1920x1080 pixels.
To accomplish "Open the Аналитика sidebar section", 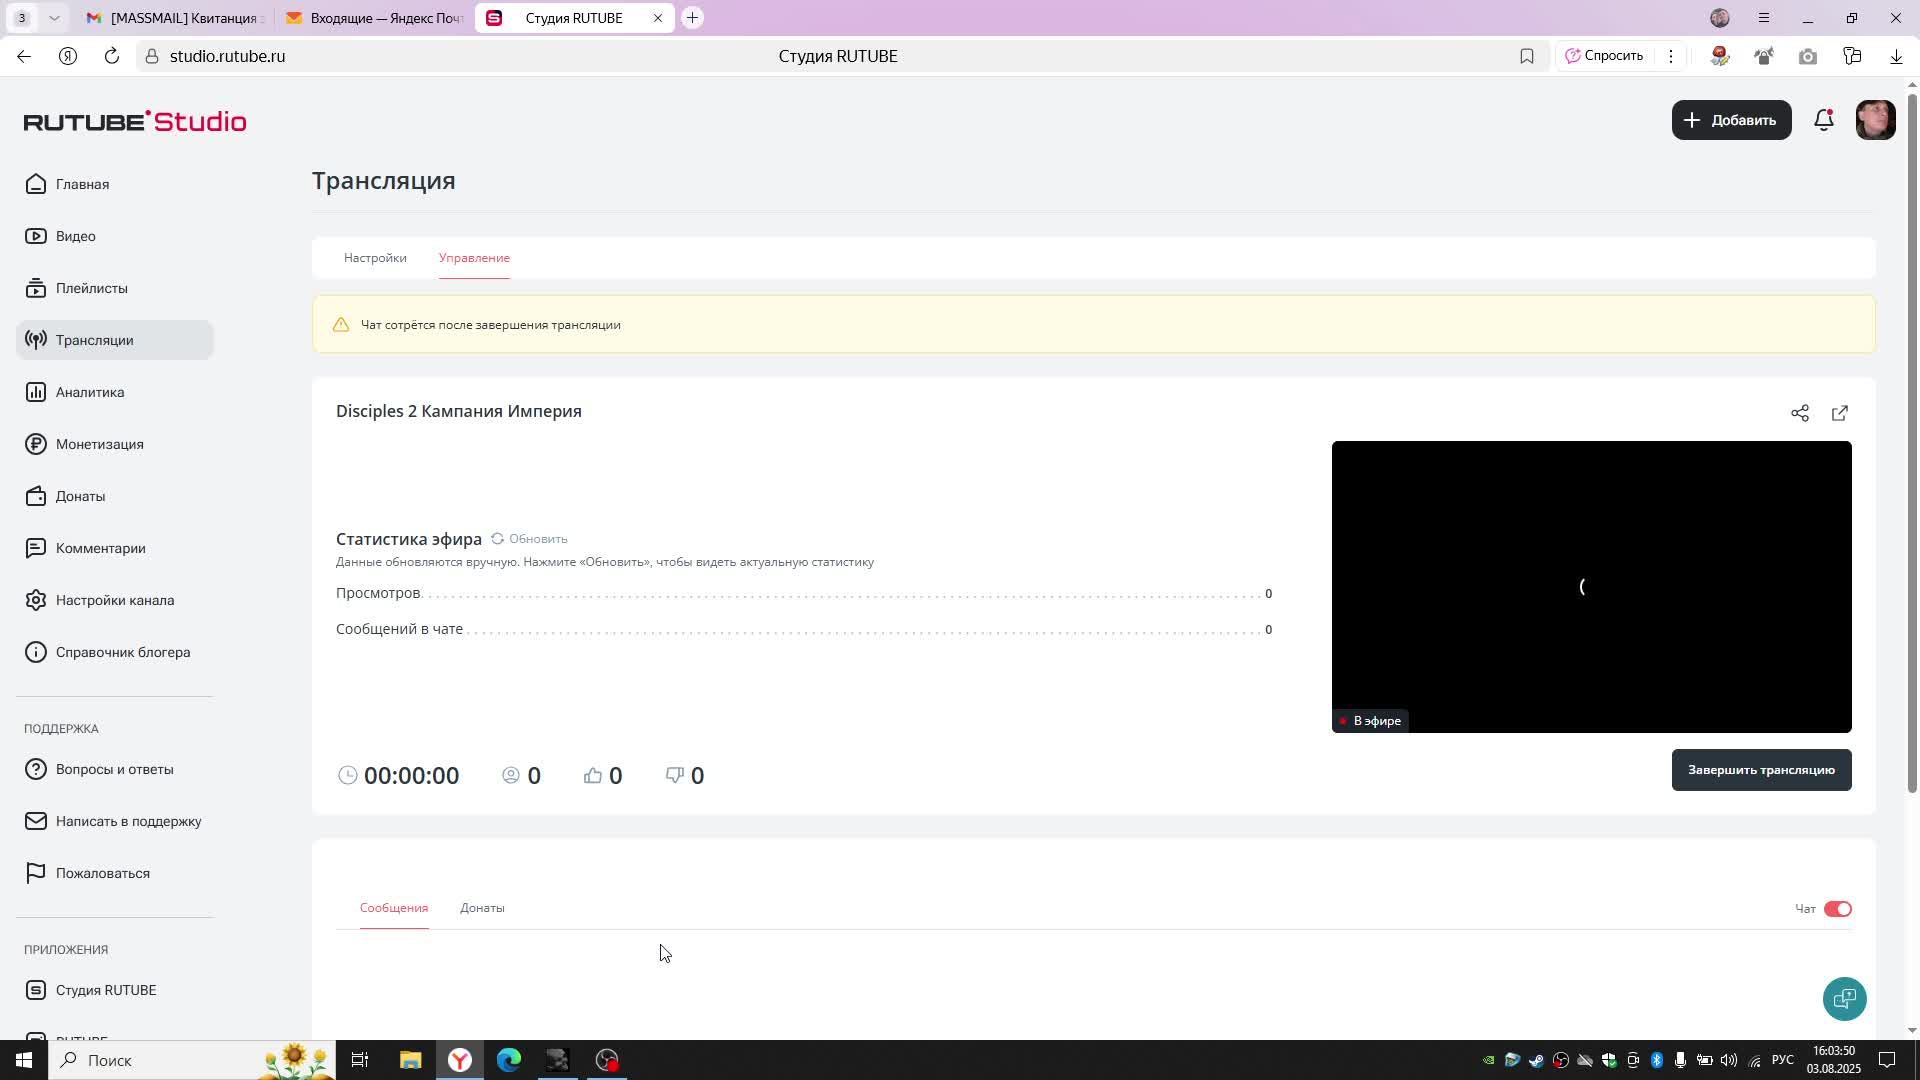I will (x=90, y=392).
